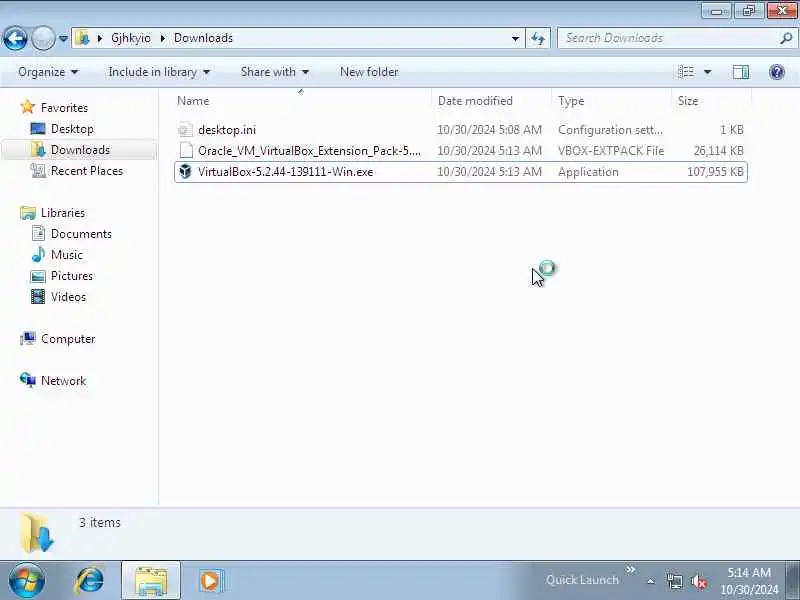Sort by the Date modified column
The width and height of the screenshot is (800, 600).
click(x=492, y=101)
